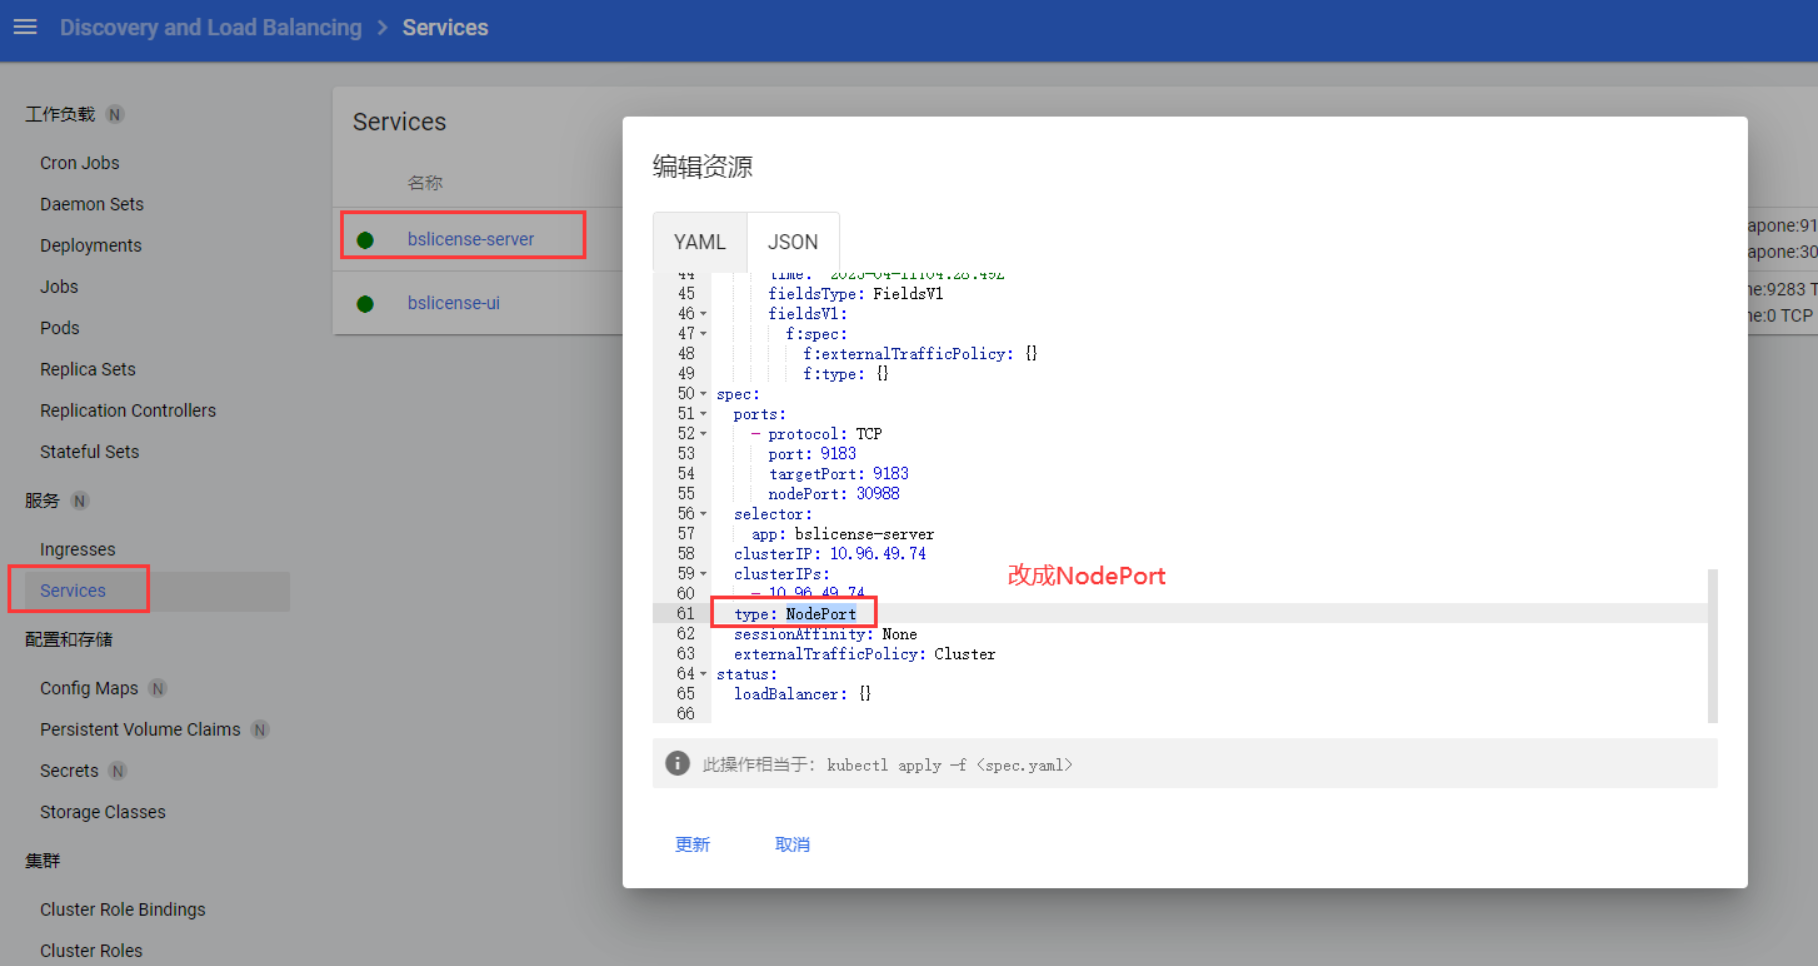Click 更新 button to apply changes

tap(692, 845)
